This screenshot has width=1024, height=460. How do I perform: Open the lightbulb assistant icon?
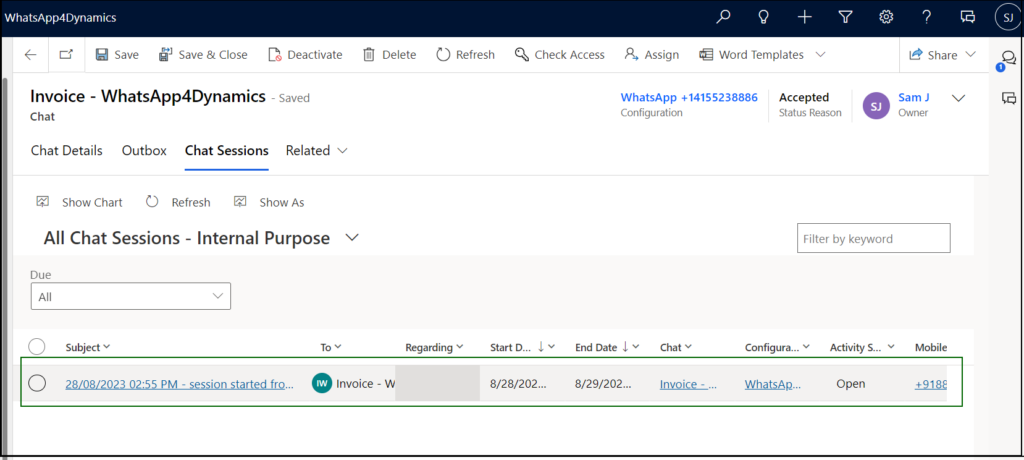coord(763,18)
